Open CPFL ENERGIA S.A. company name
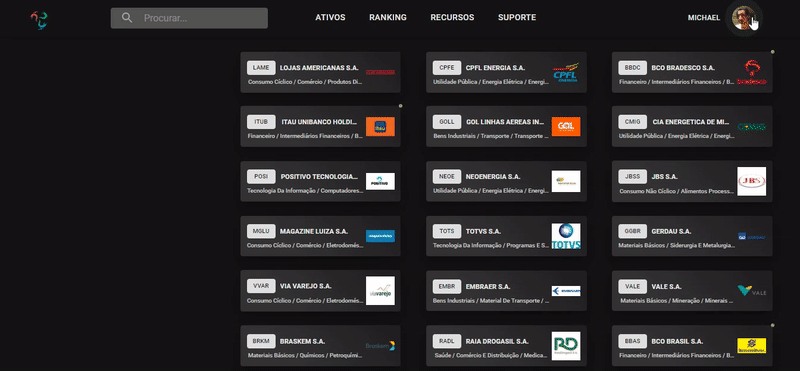This screenshot has width=800, height=371. click(x=495, y=68)
